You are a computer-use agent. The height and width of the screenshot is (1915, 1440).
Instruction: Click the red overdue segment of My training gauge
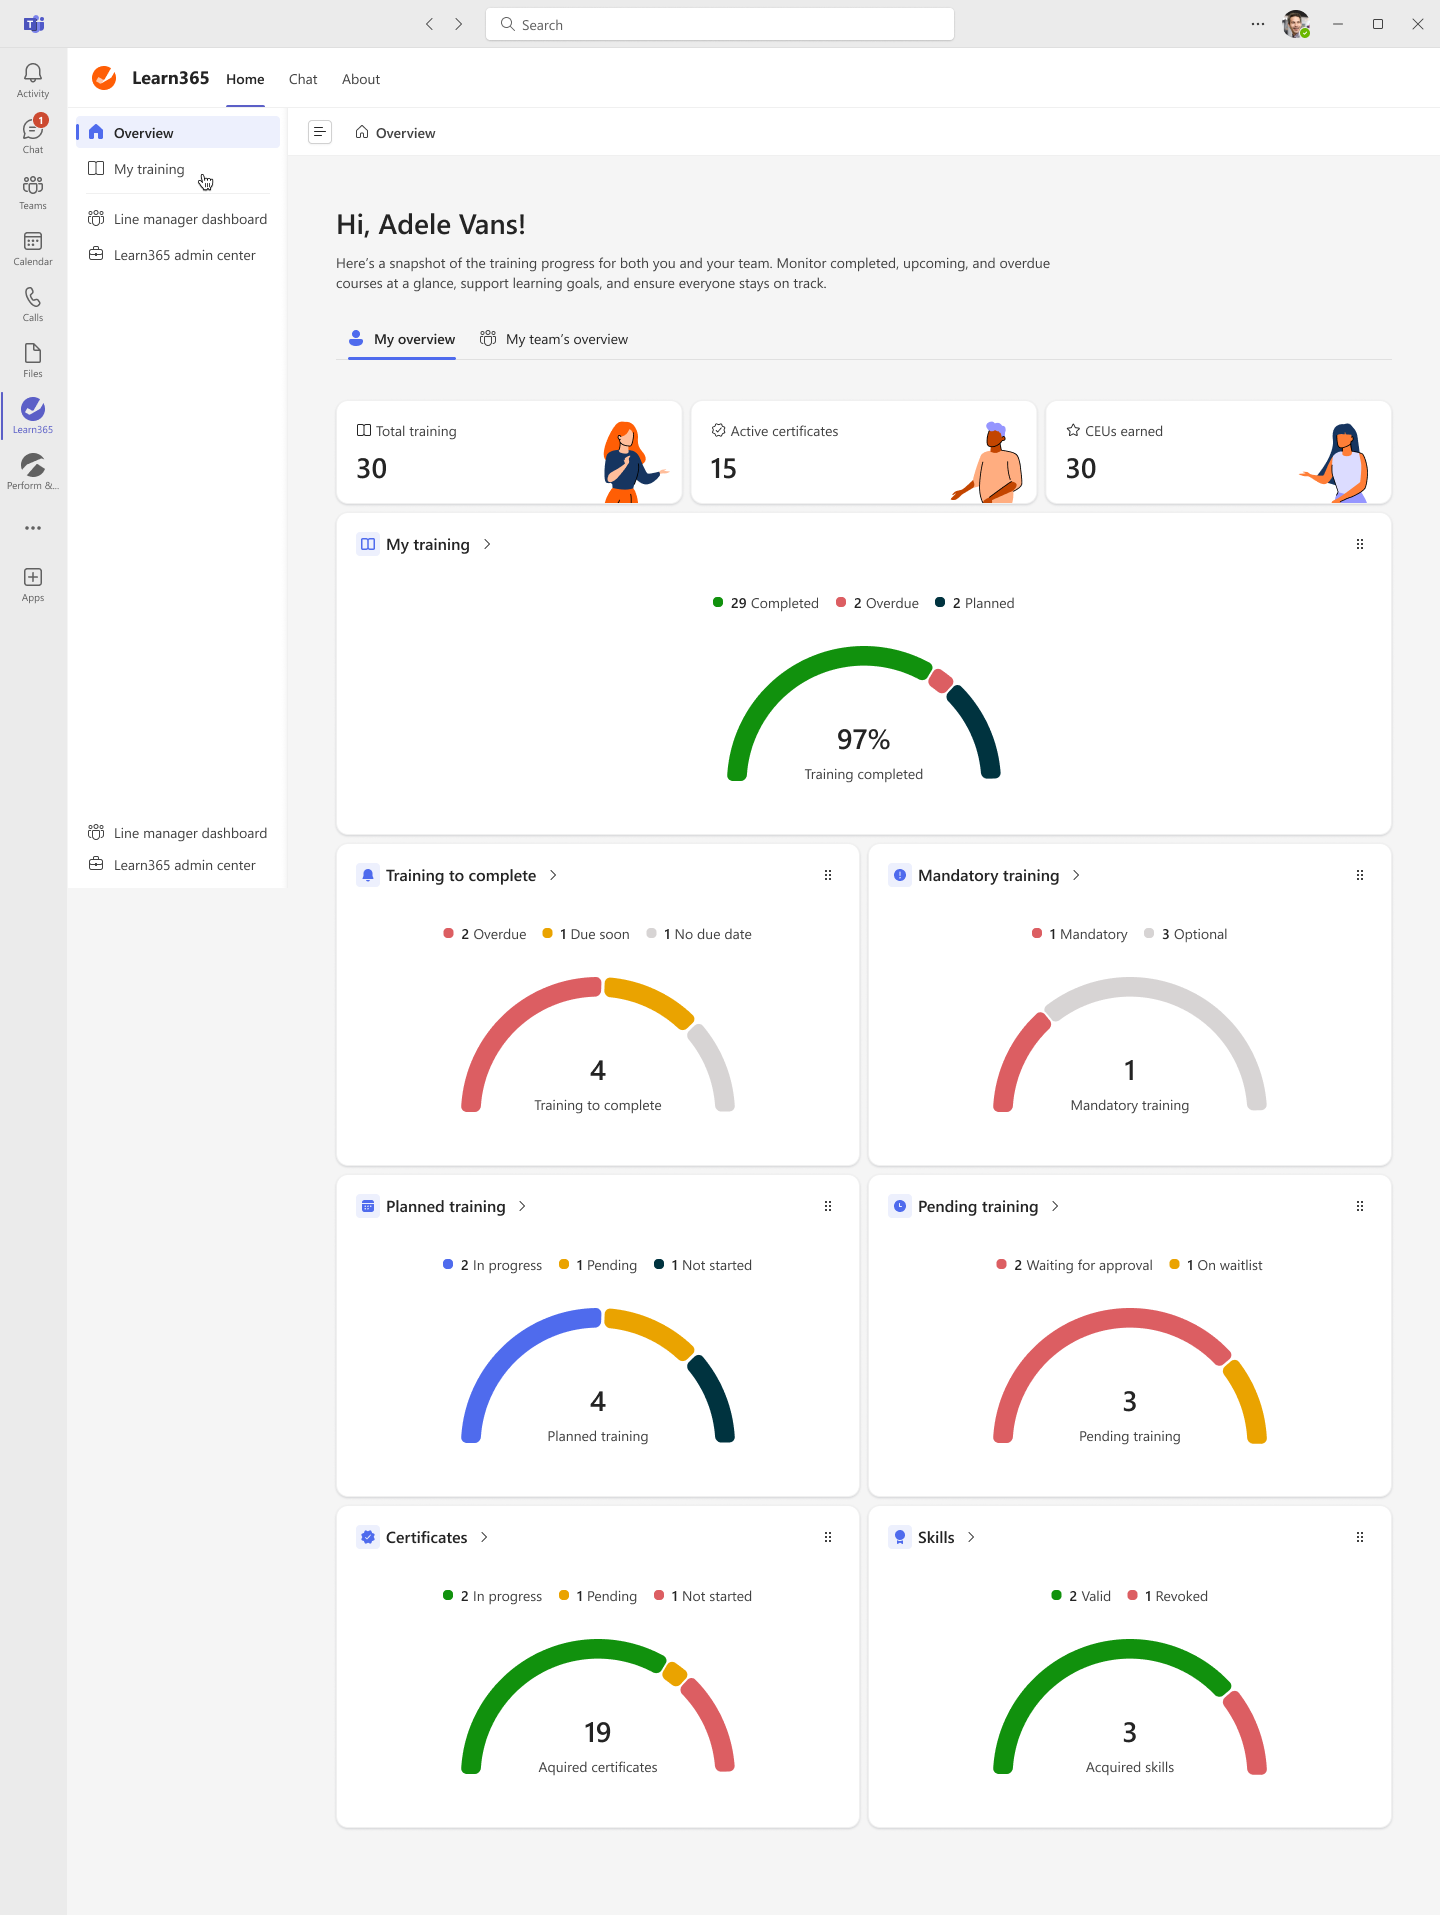(x=940, y=681)
